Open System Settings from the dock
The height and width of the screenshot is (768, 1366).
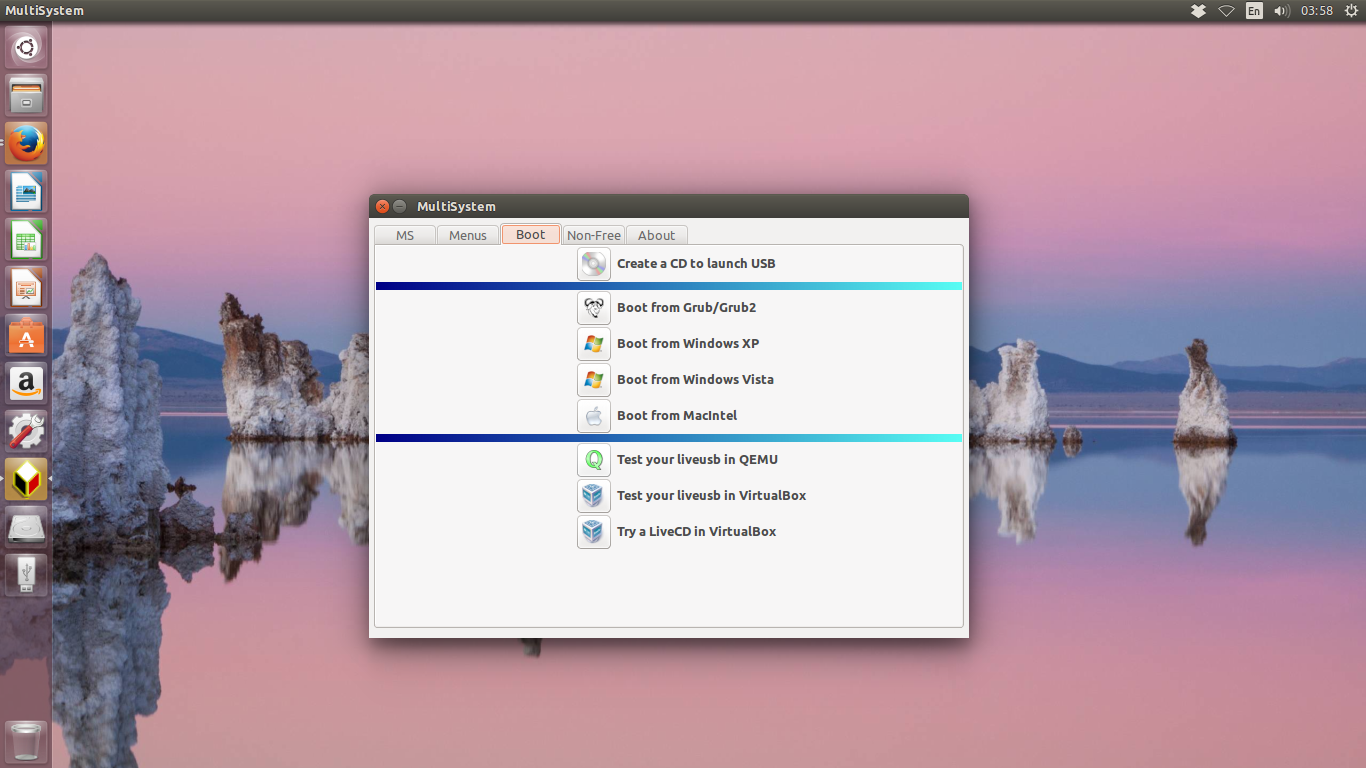point(26,432)
